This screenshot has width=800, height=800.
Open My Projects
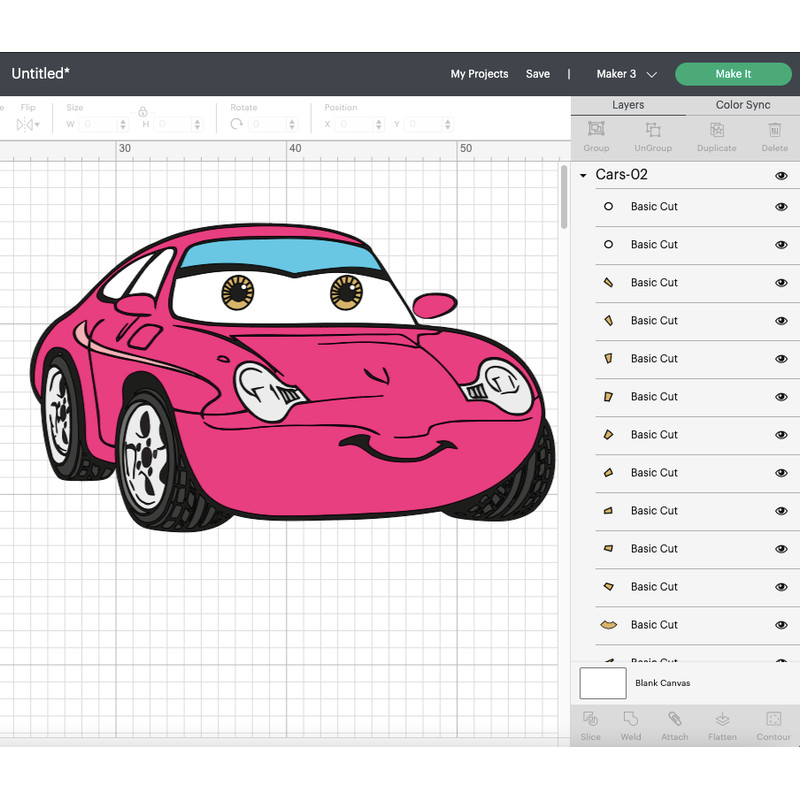[x=479, y=74]
